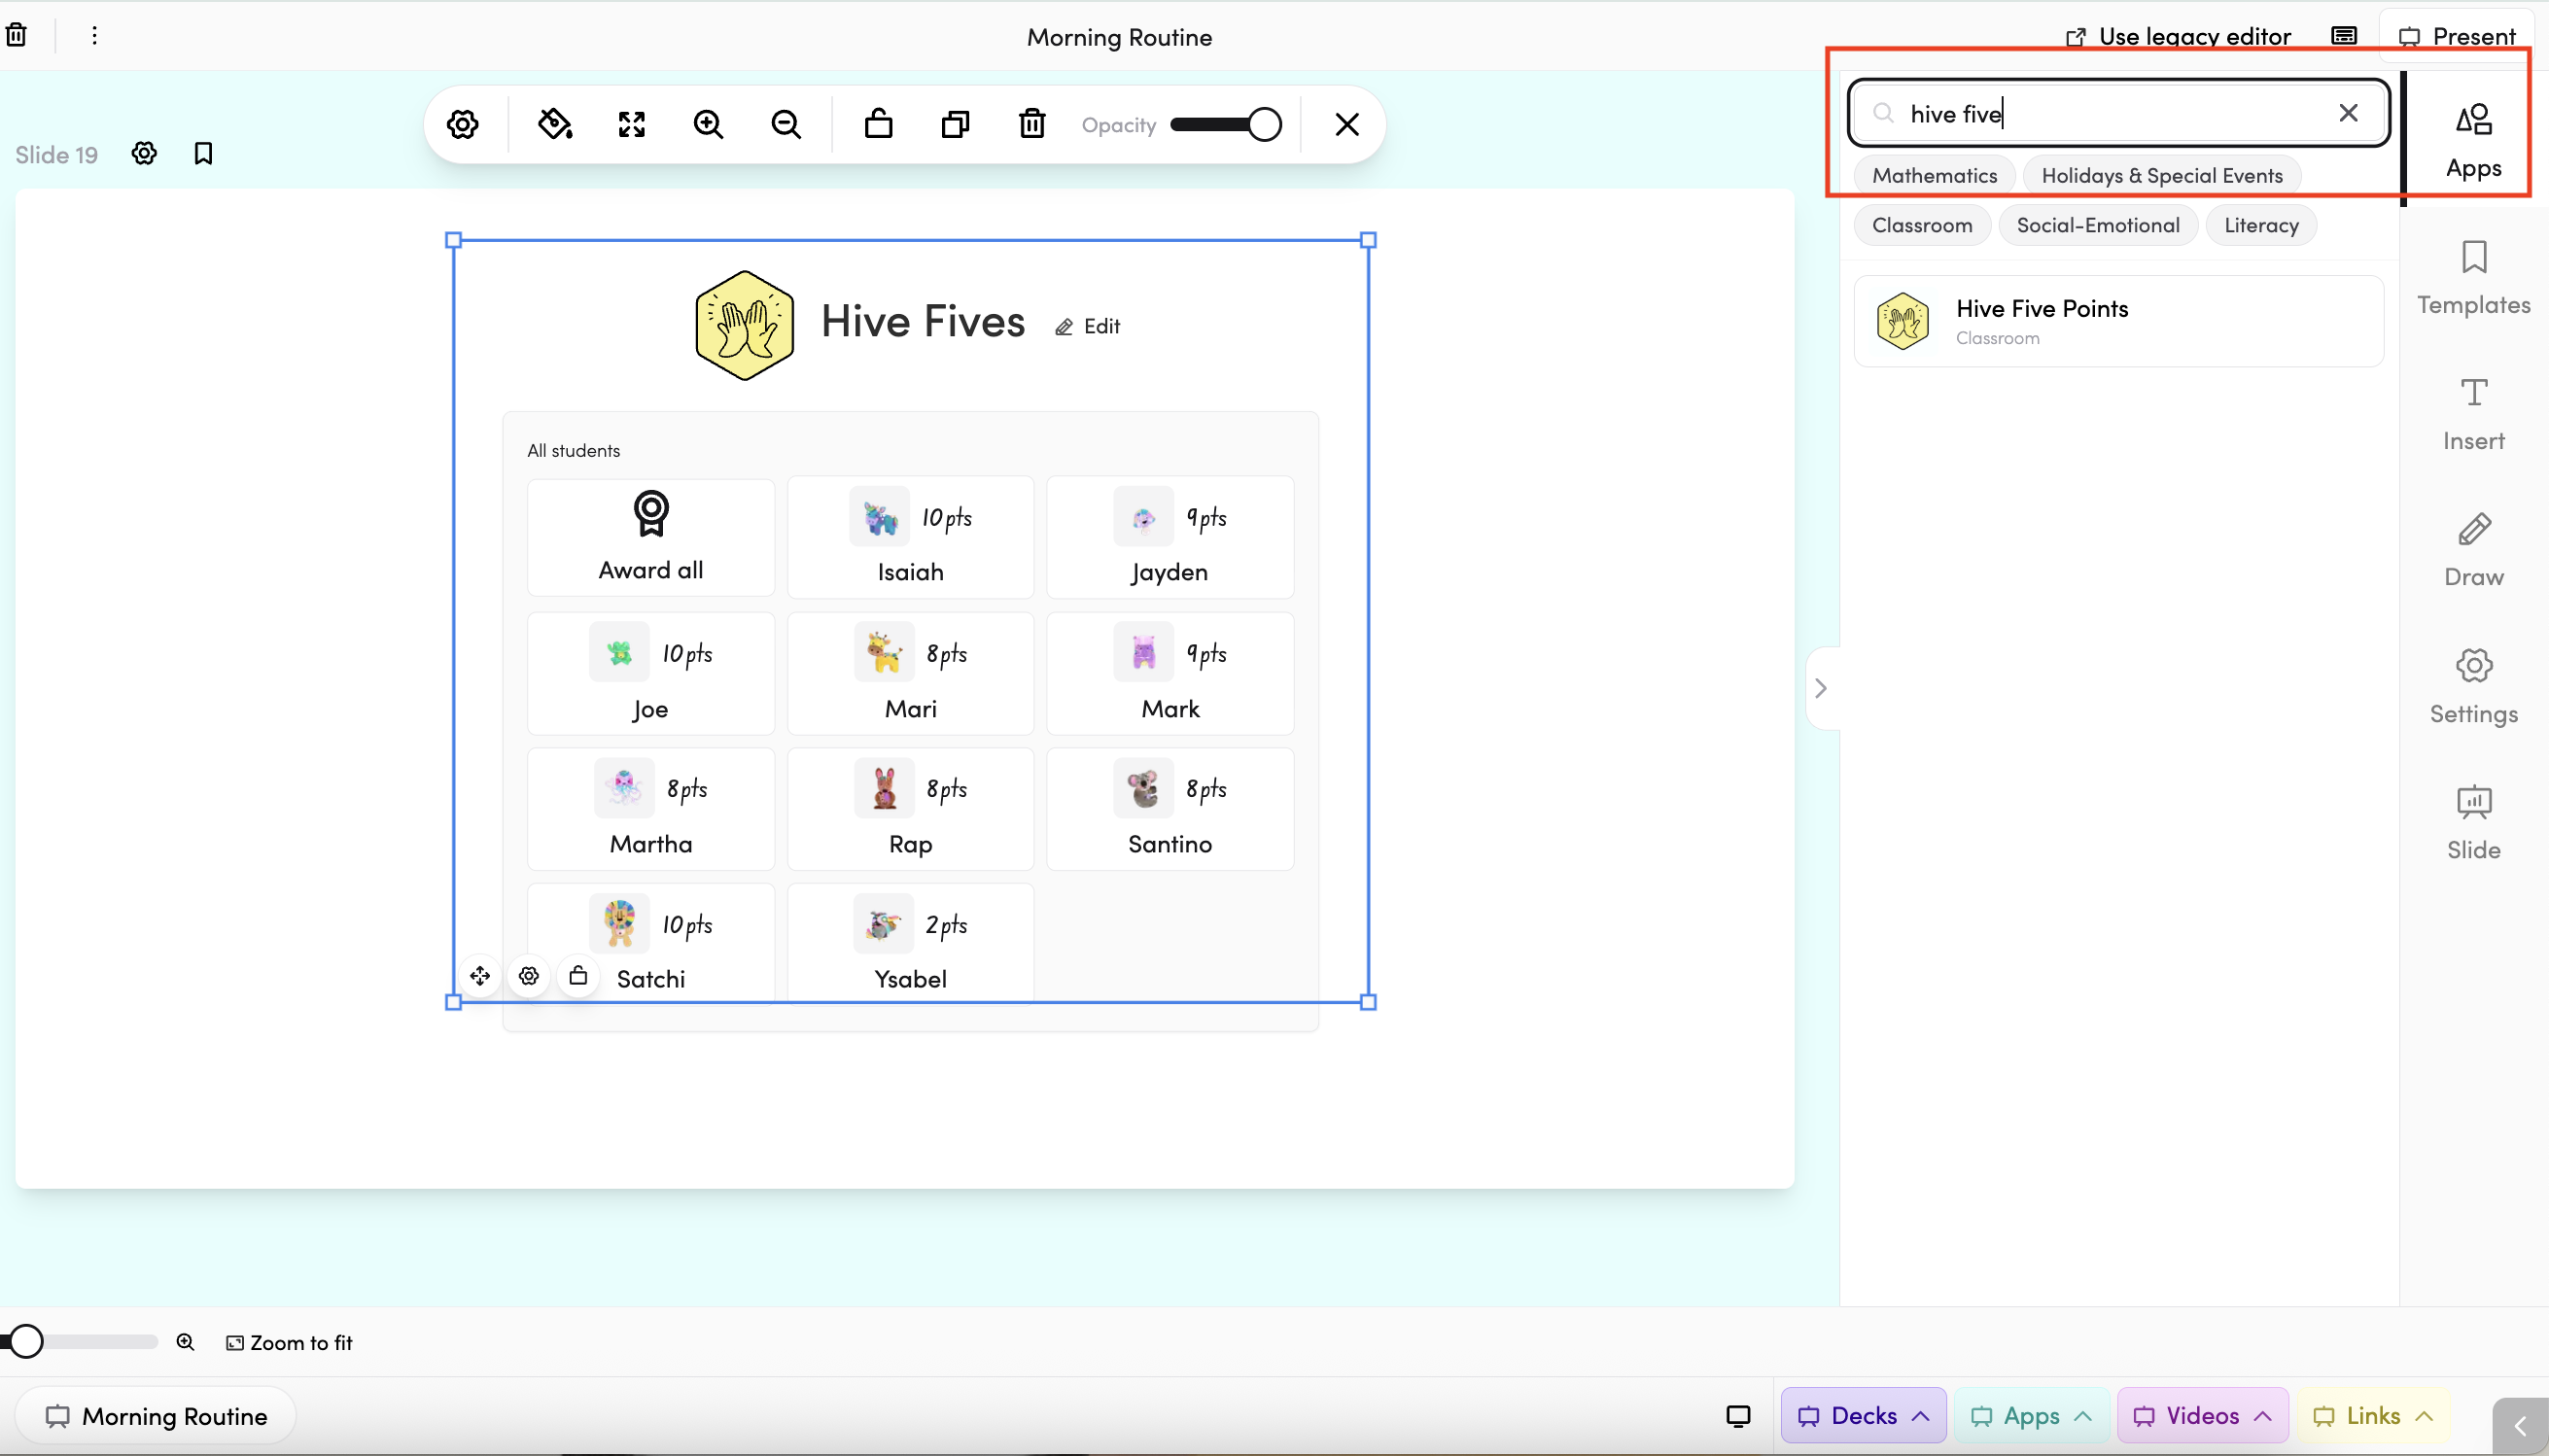Image resolution: width=2549 pixels, height=1456 pixels.
Task: Switch to the Templates tab
Action: (x=2473, y=278)
